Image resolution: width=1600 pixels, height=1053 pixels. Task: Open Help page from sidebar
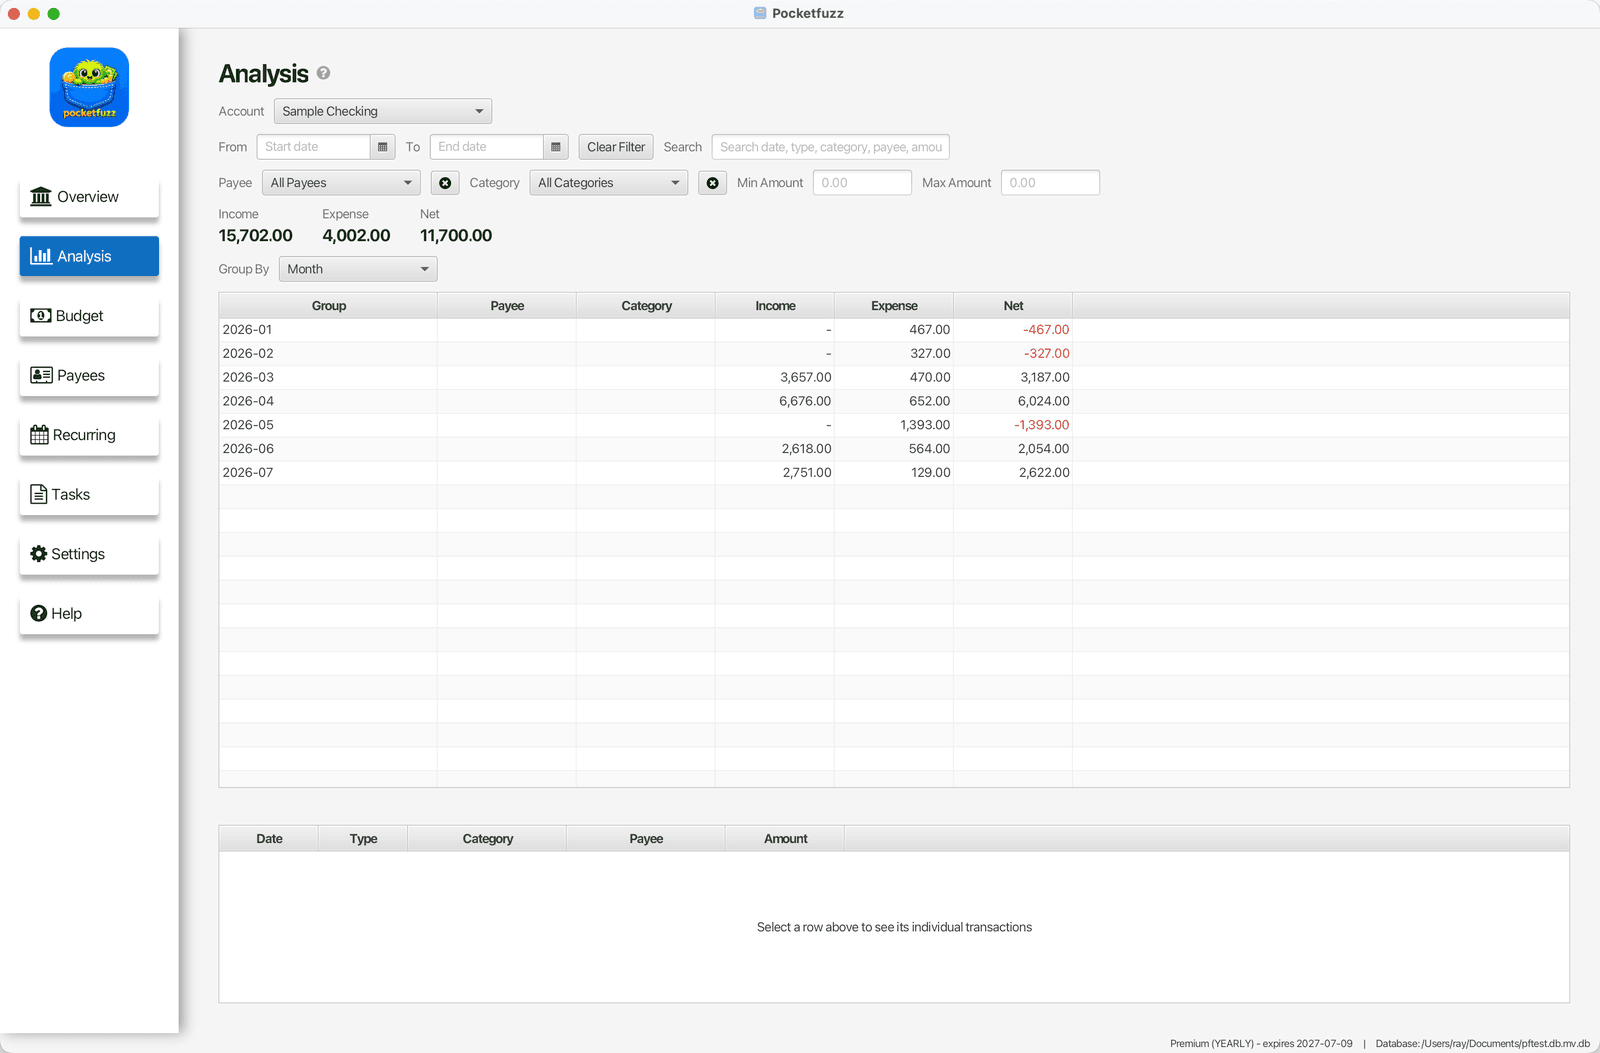pos(89,613)
